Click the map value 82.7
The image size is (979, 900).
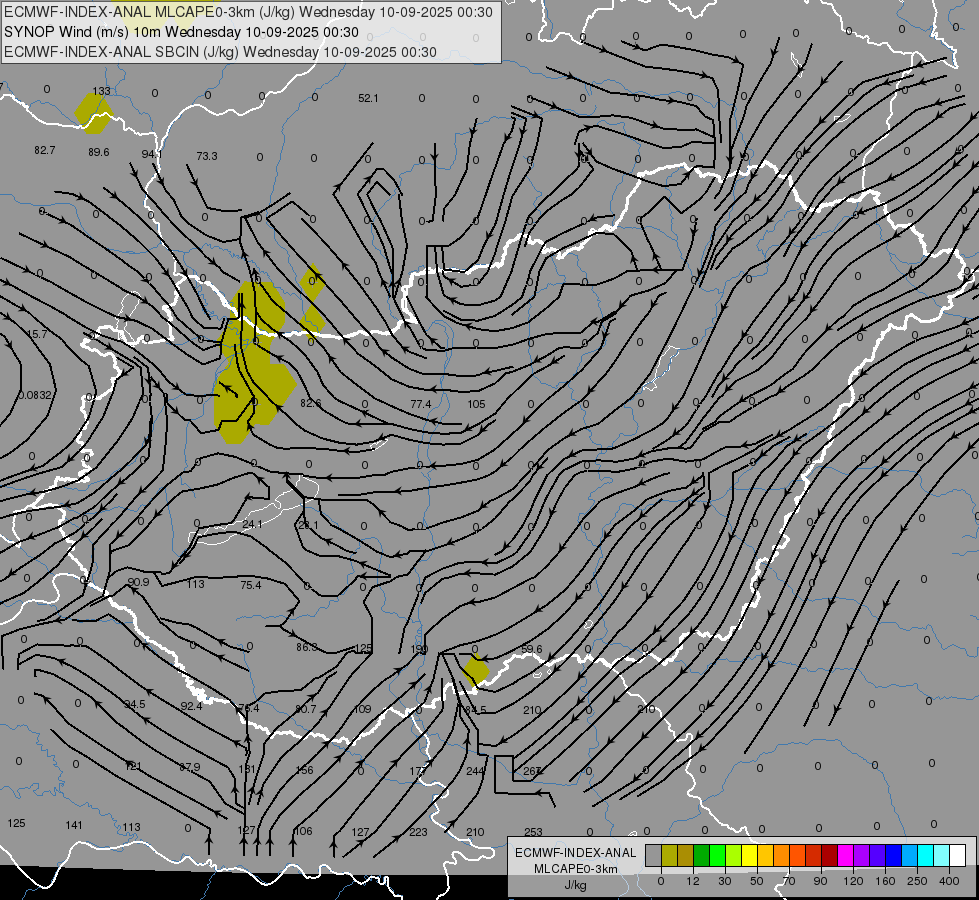click(x=45, y=150)
